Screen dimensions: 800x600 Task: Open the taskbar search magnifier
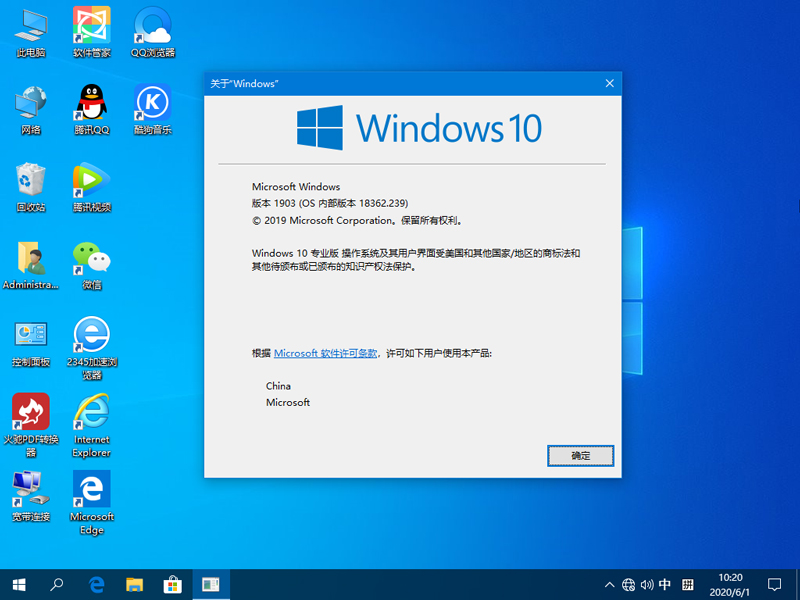click(x=57, y=585)
